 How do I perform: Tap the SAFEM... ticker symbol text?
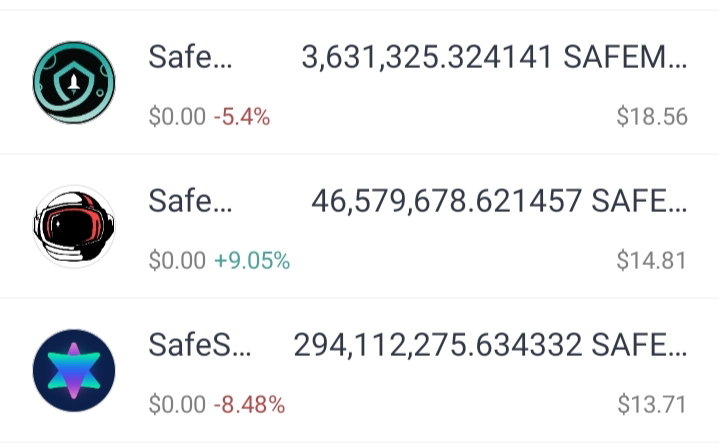(x=625, y=57)
